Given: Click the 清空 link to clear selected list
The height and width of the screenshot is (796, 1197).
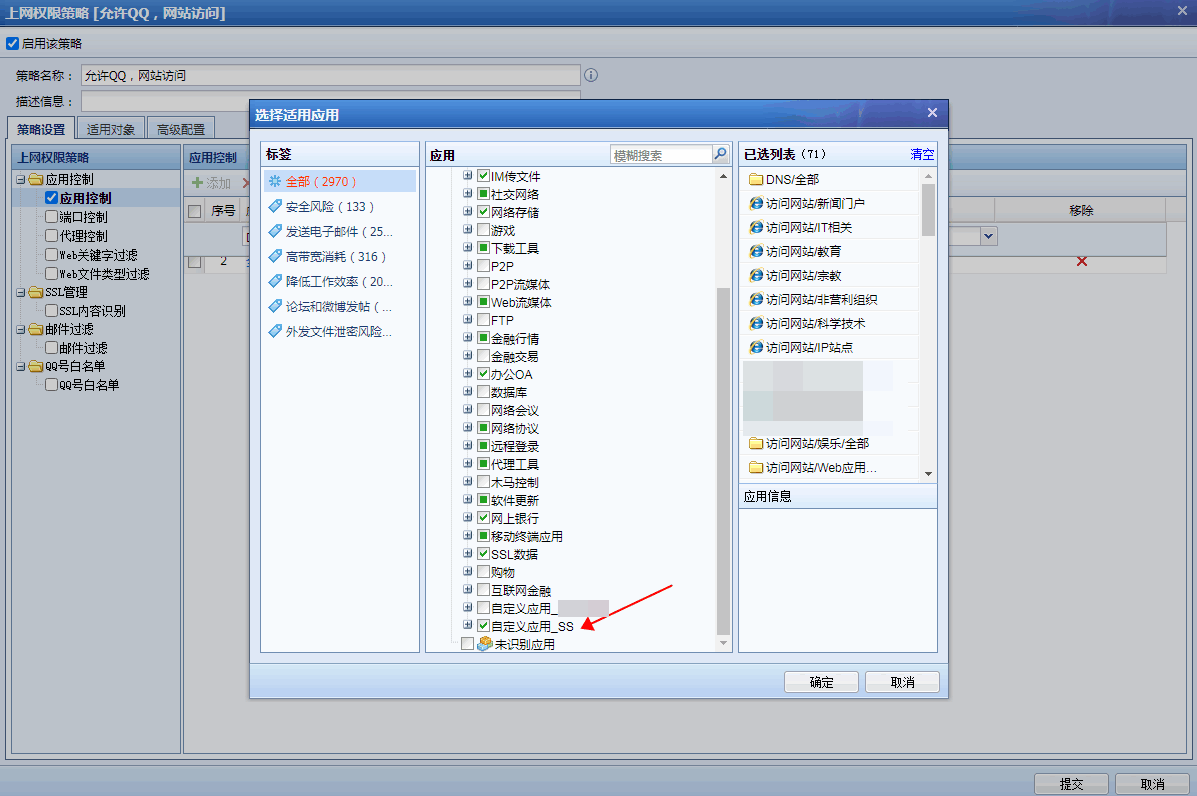Looking at the screenshot, I should (x=922, y=155).
